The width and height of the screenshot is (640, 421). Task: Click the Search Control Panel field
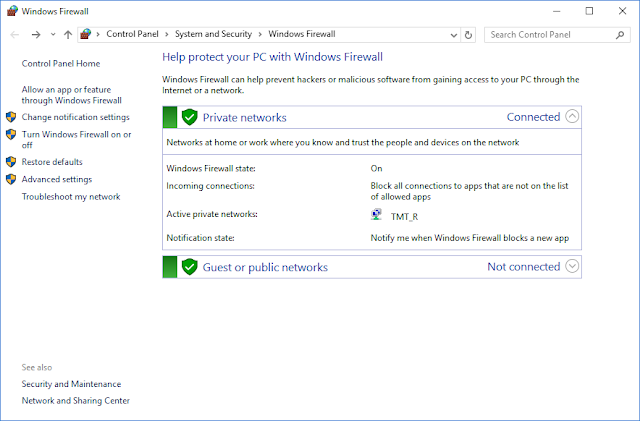[x=550, y=34]
